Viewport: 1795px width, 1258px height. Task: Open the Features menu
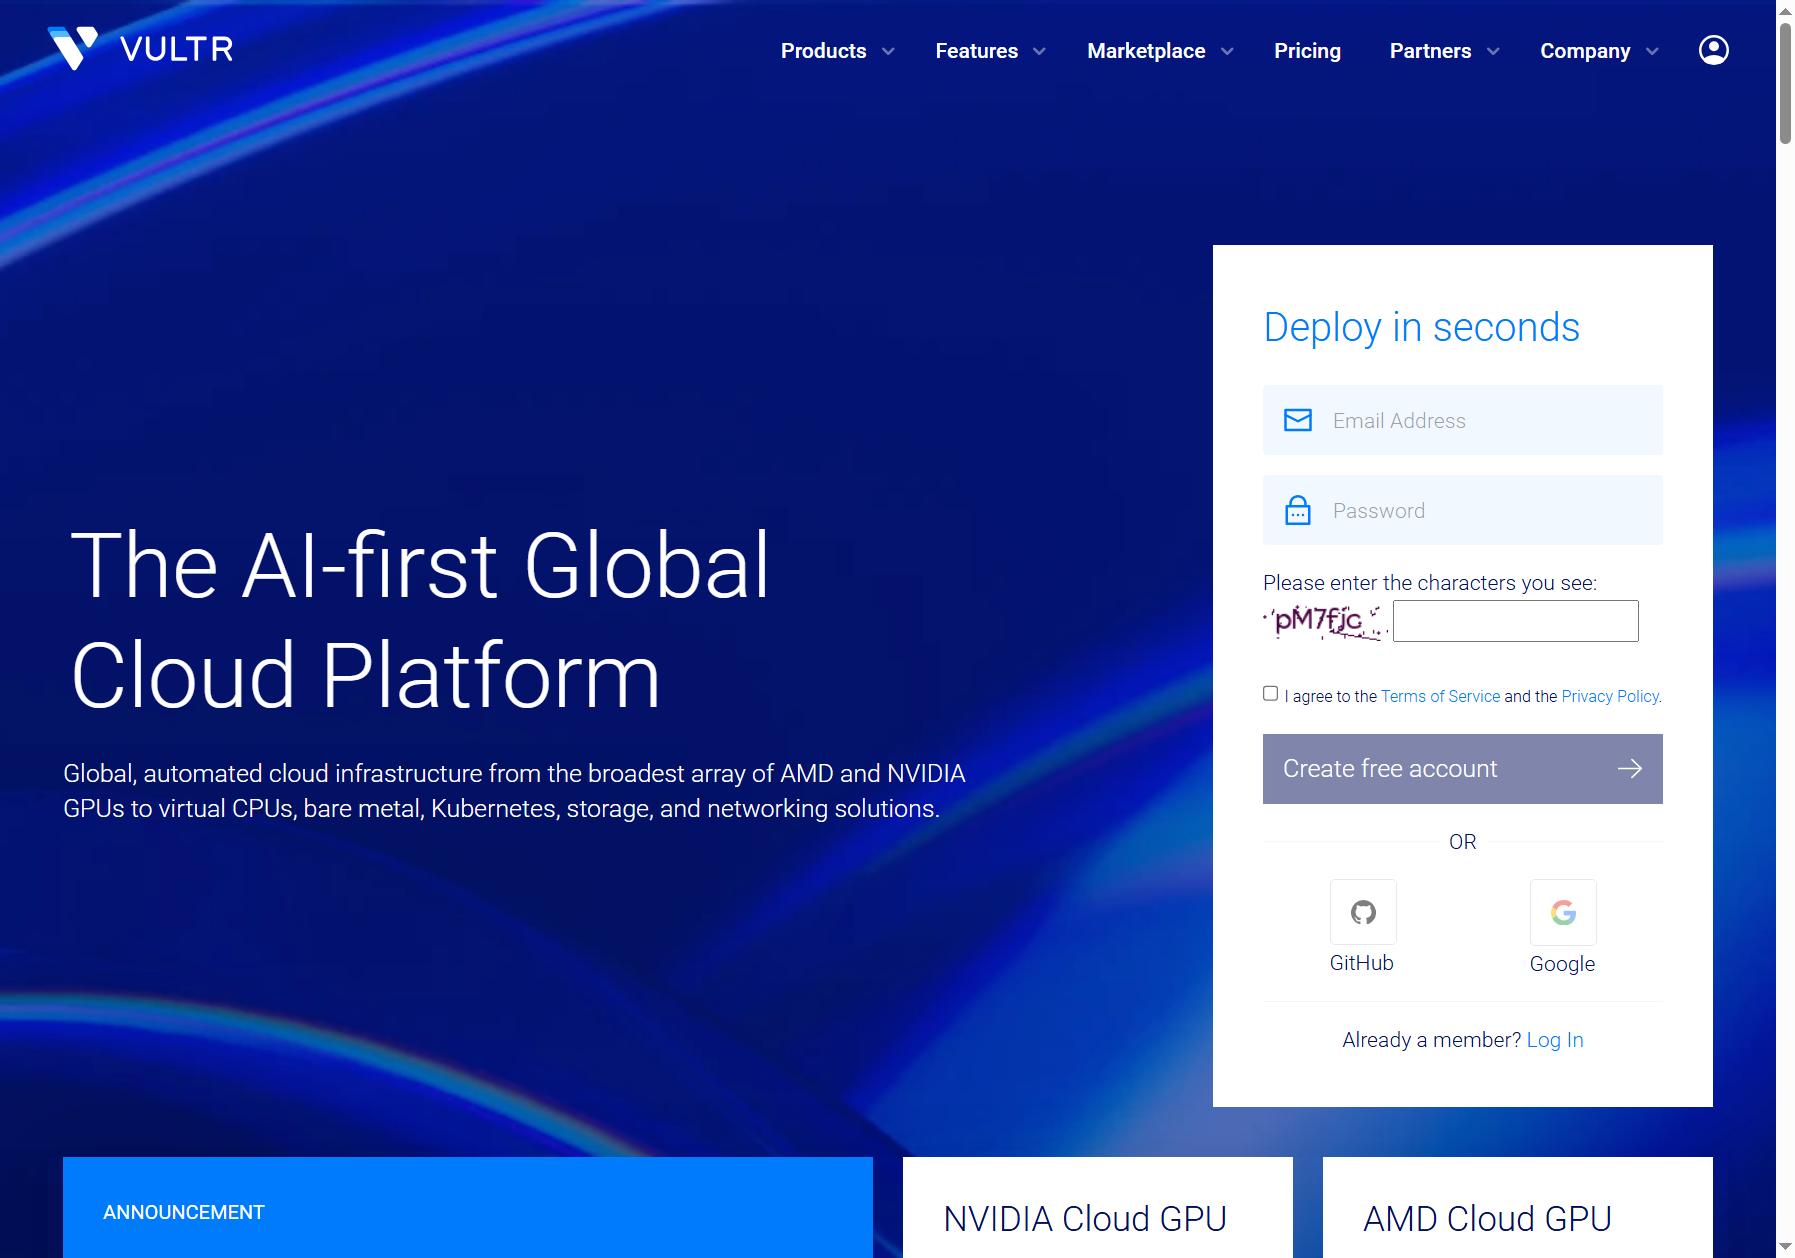[x=976, y=51]
